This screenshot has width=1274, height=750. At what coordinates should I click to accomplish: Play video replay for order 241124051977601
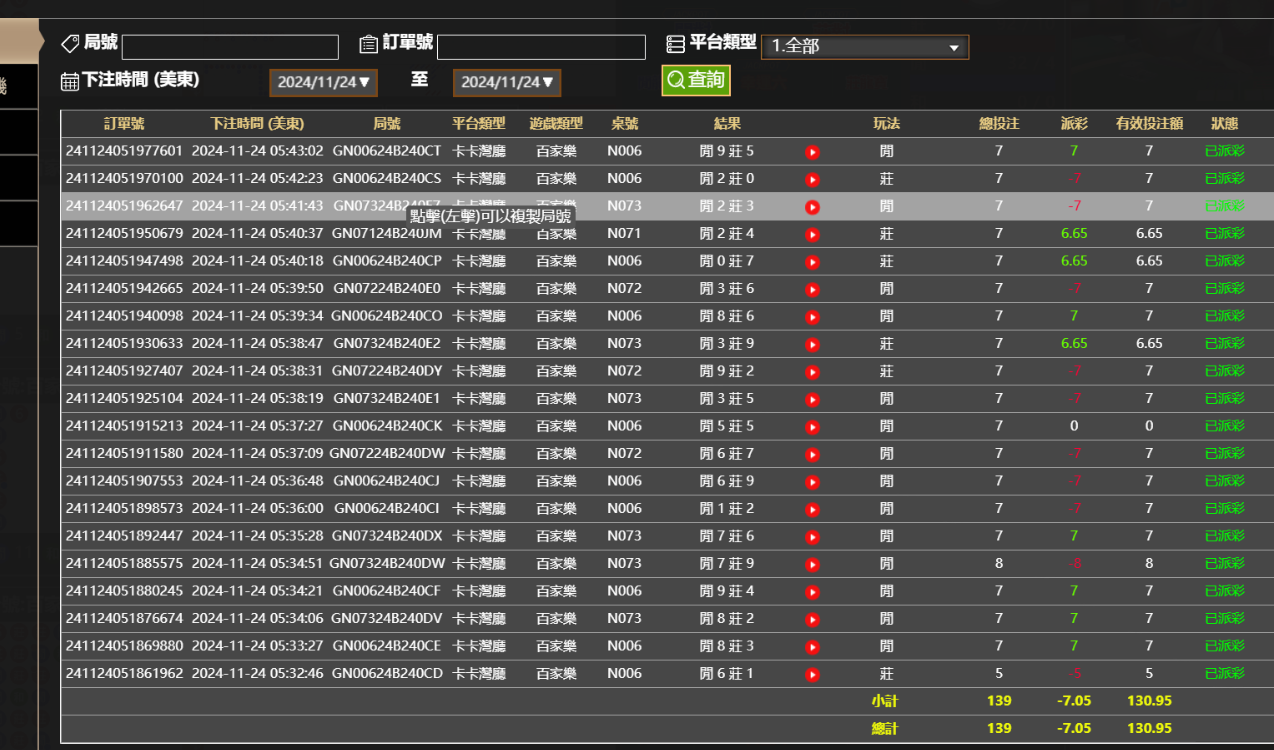(812, 152)
